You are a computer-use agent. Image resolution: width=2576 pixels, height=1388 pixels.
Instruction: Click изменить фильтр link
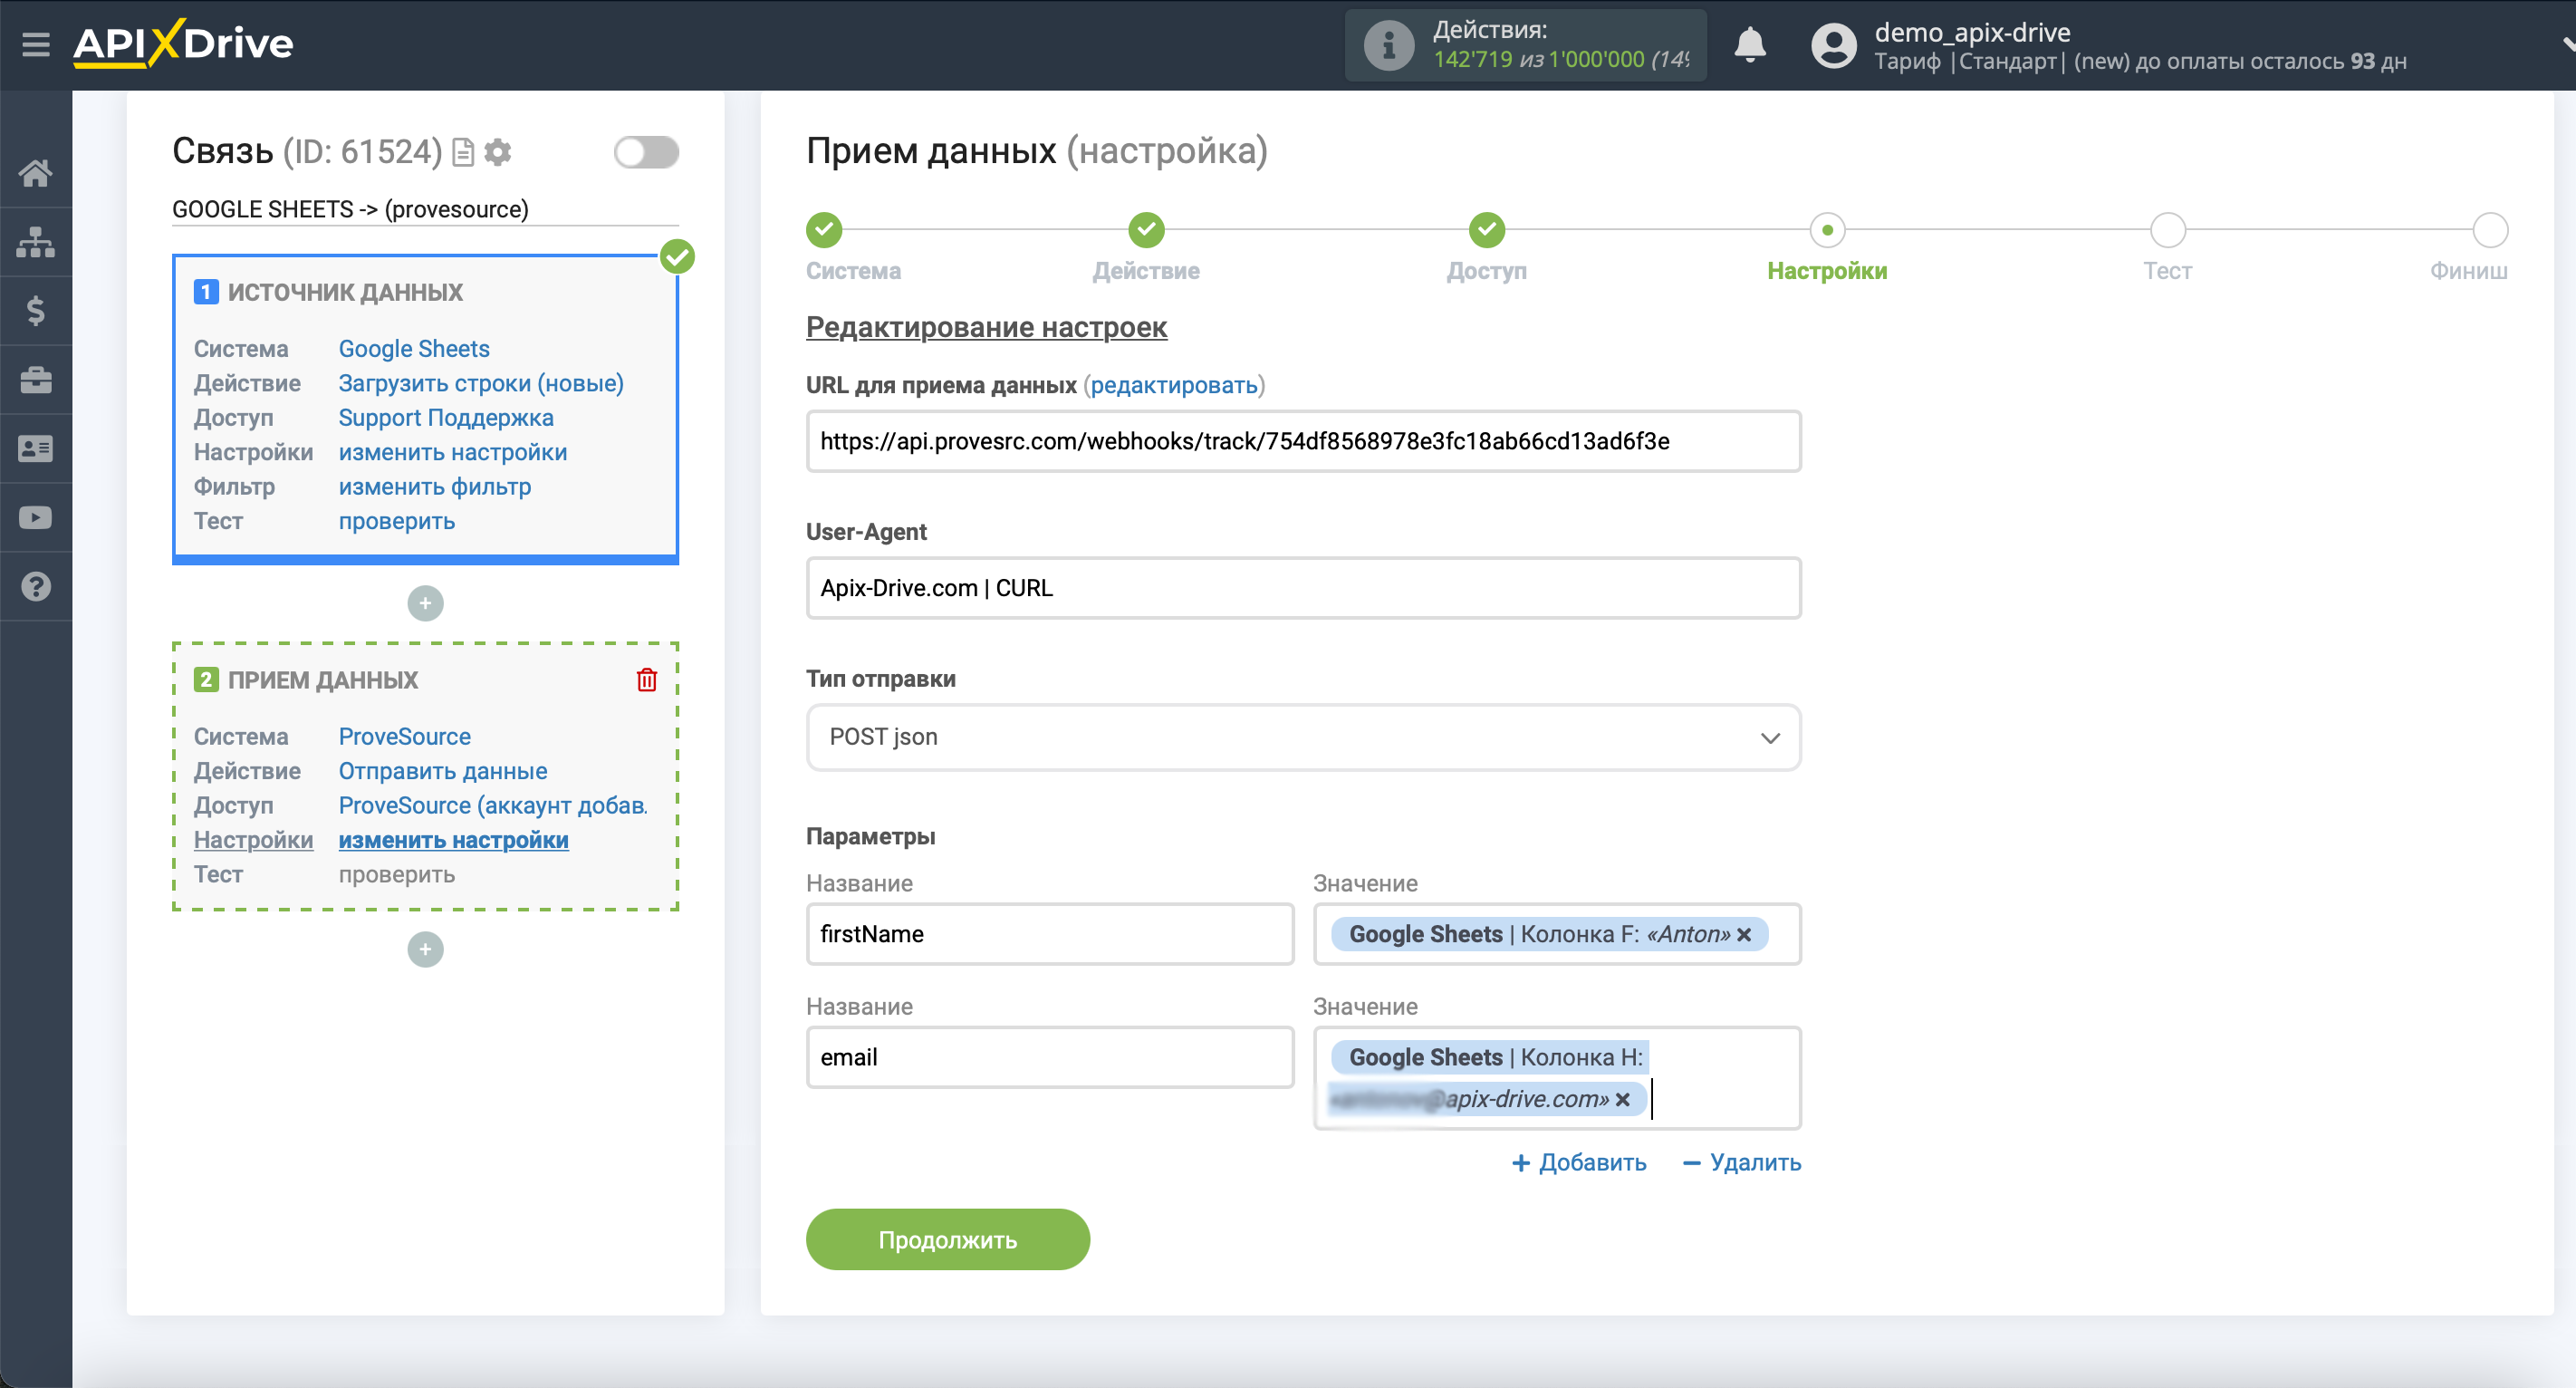(x=434, y=487)
